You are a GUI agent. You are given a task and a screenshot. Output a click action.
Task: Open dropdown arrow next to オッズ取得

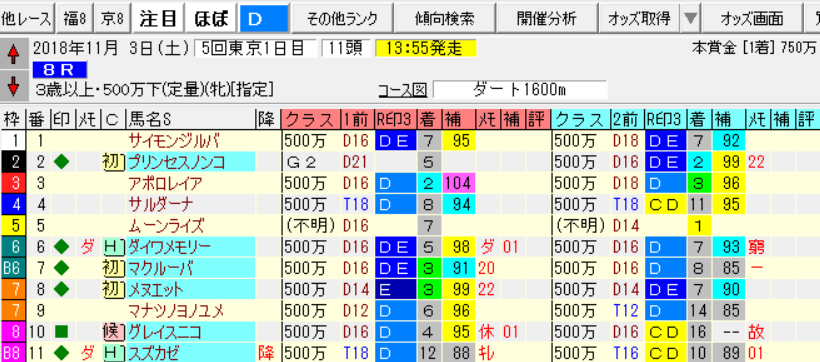coord(690,18)
